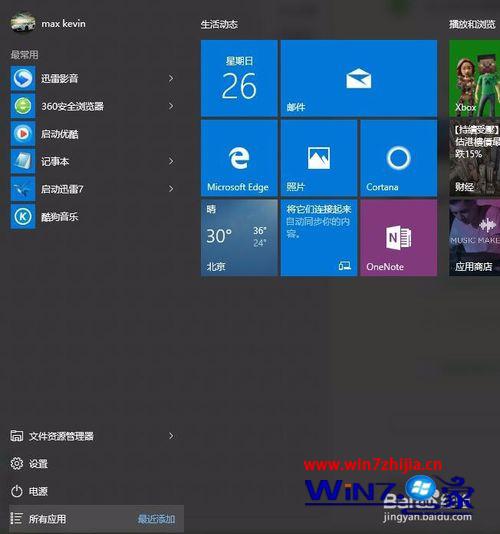Click the 酷狗音乐 label text
Screen dimensions: 500x534
(x=60, y=217)
